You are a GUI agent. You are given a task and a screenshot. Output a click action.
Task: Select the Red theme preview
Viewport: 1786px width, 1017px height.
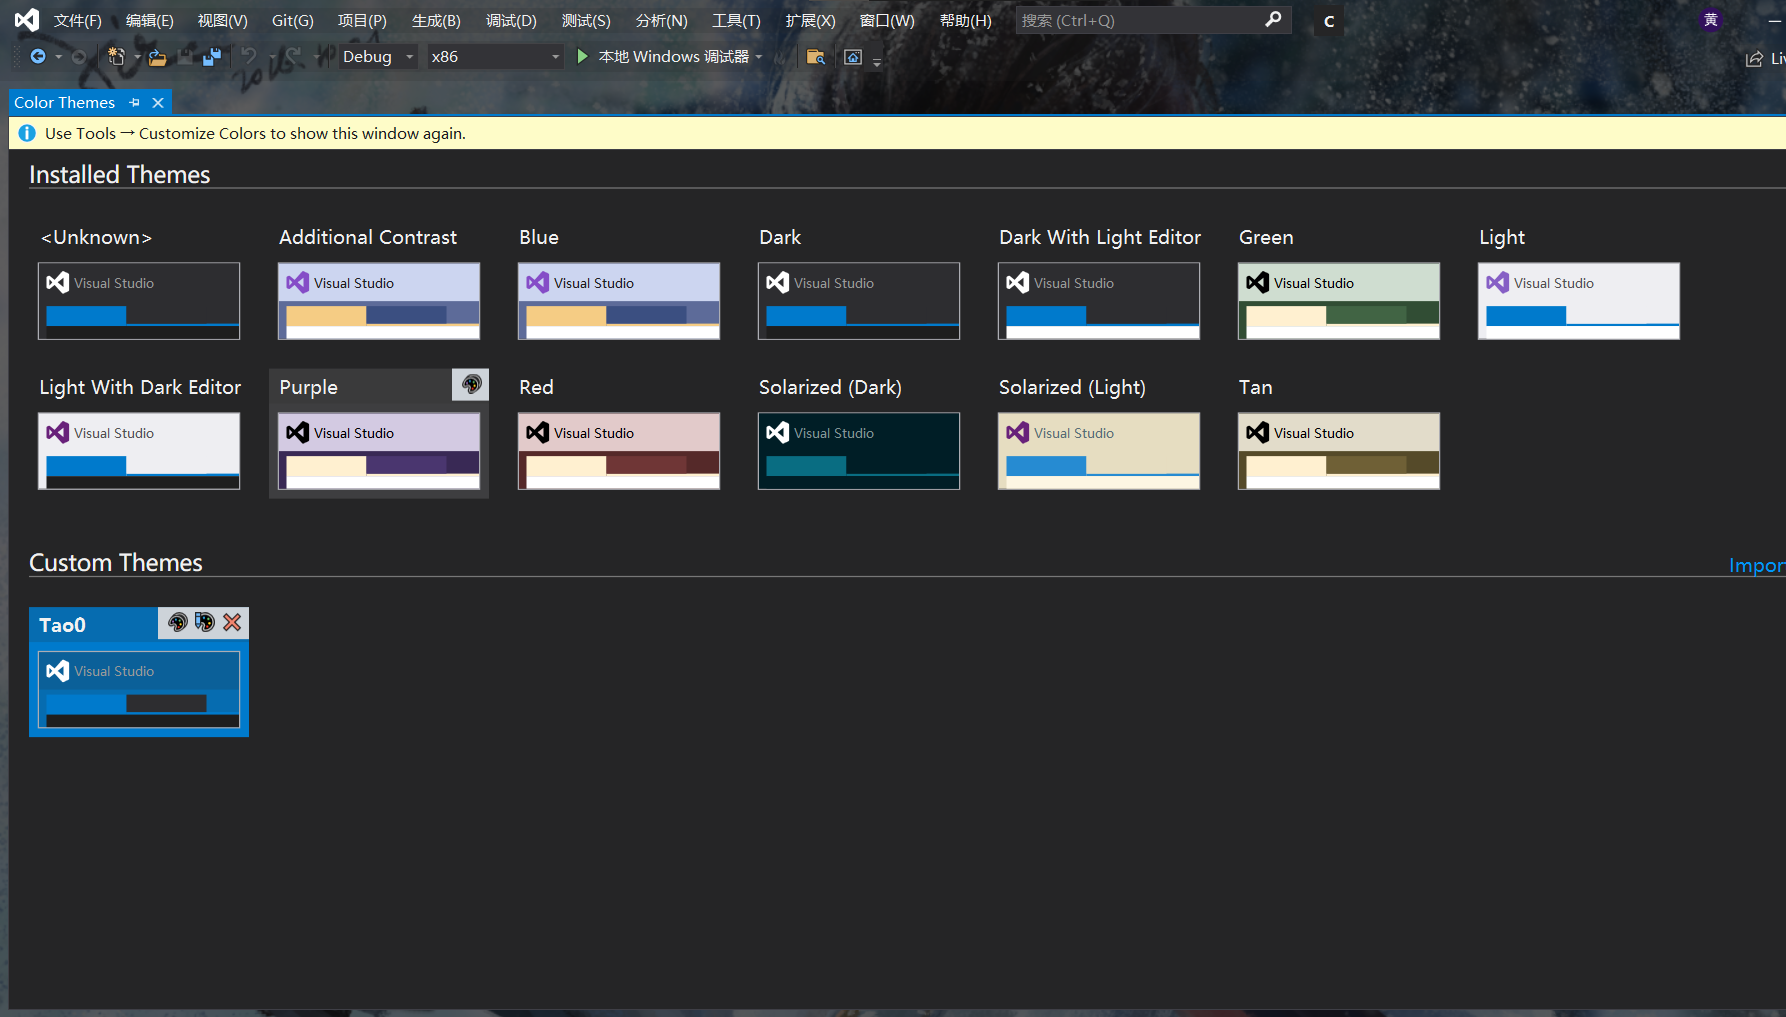point(619,451)
